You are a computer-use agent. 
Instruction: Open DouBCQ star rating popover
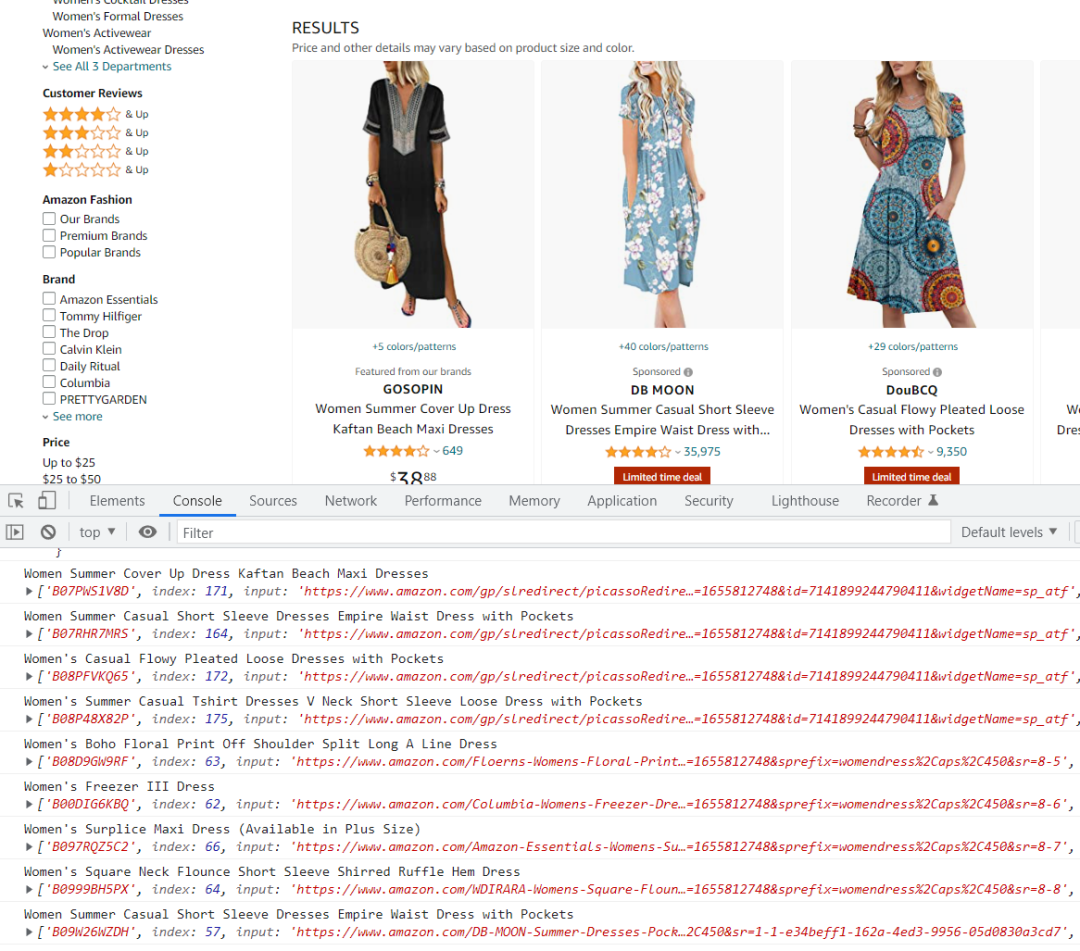pyautogui.click(x=895, y=452)
